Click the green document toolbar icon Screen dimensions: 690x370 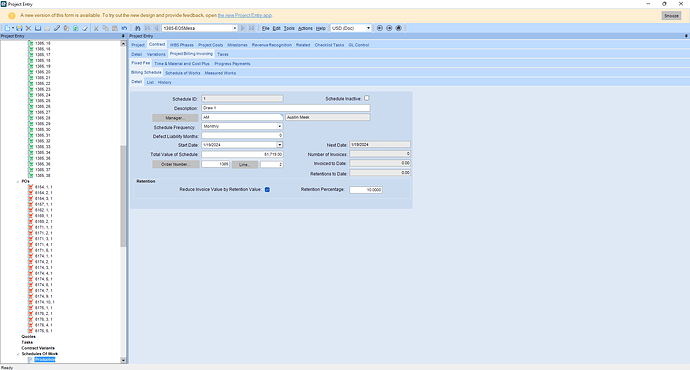click(76, 28)
